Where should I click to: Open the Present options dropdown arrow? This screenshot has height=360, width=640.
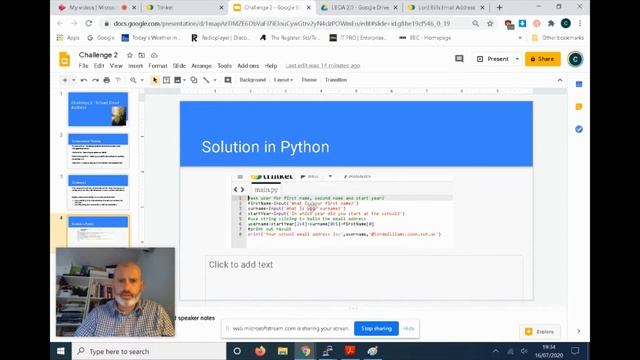(x=517, y=59)
